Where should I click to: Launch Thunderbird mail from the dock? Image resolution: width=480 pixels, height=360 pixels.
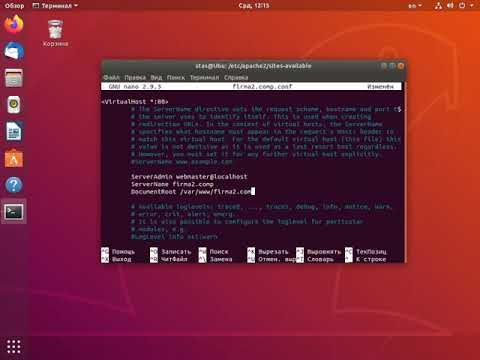(x=14, y=51)
